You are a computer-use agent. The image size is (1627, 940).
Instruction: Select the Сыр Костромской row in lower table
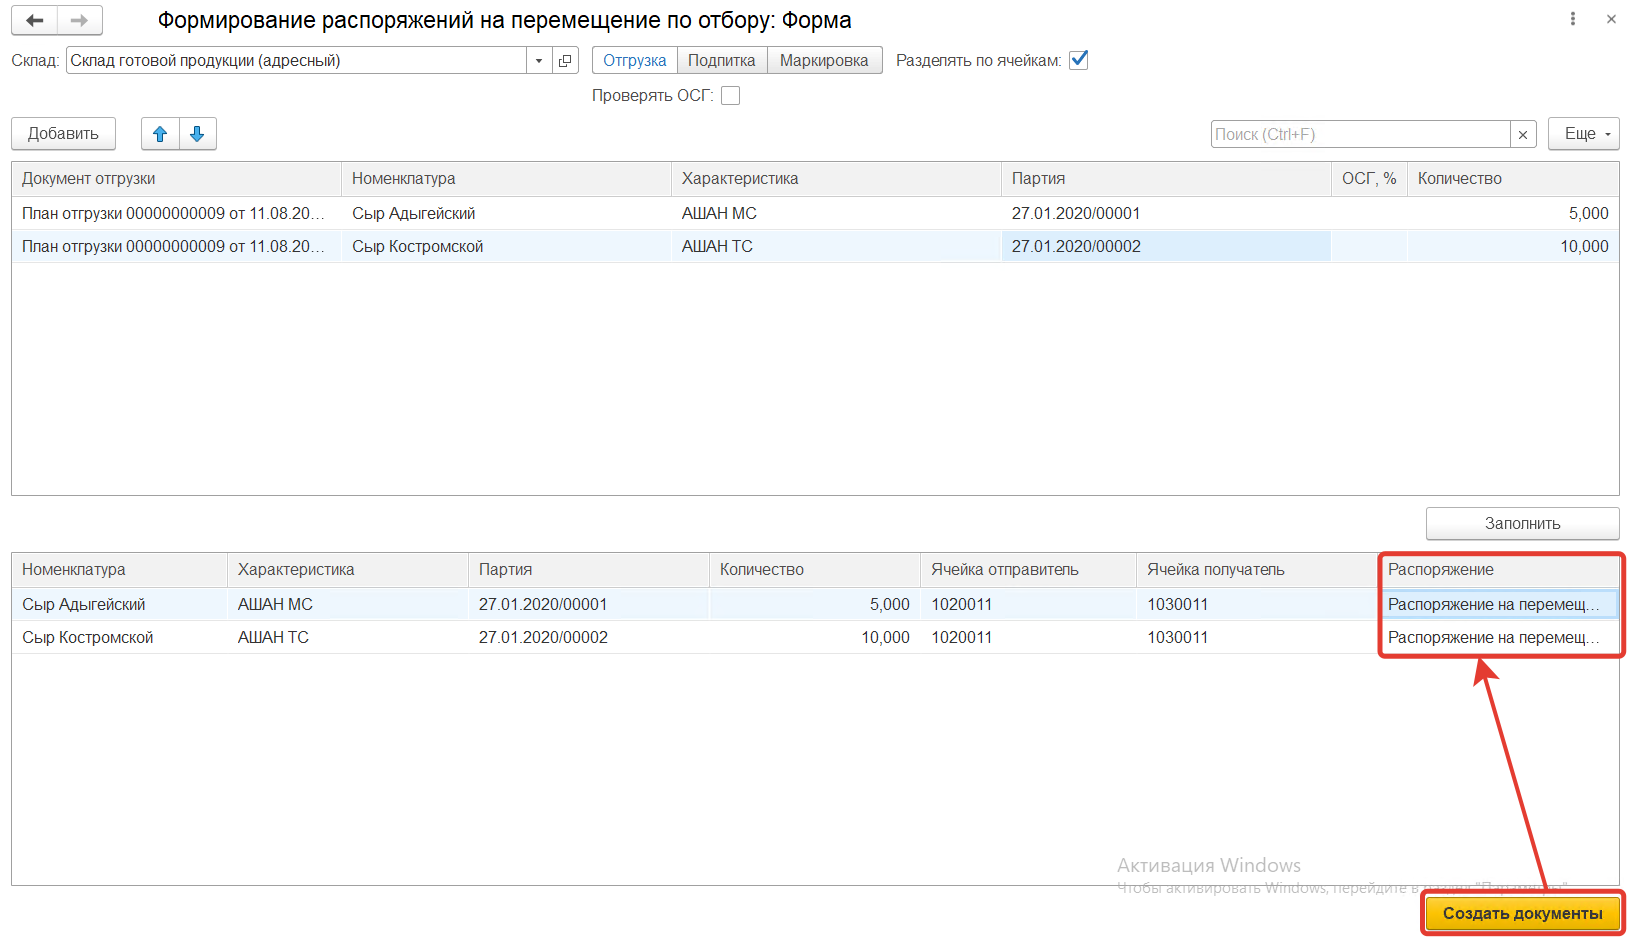(88, 638)
